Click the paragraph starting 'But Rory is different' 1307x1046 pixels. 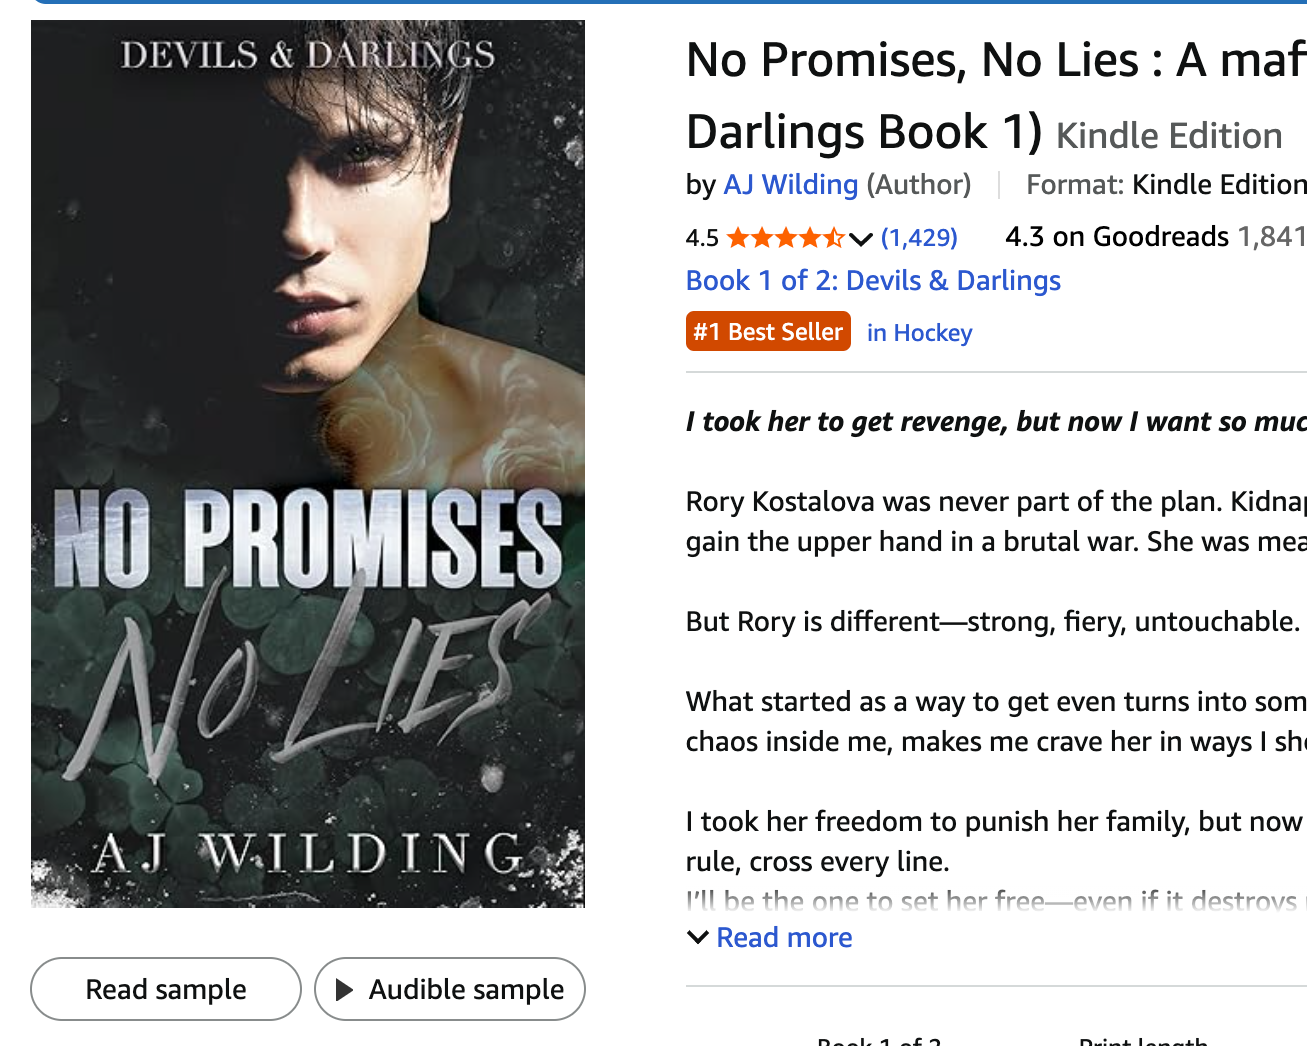pos(992,622)
